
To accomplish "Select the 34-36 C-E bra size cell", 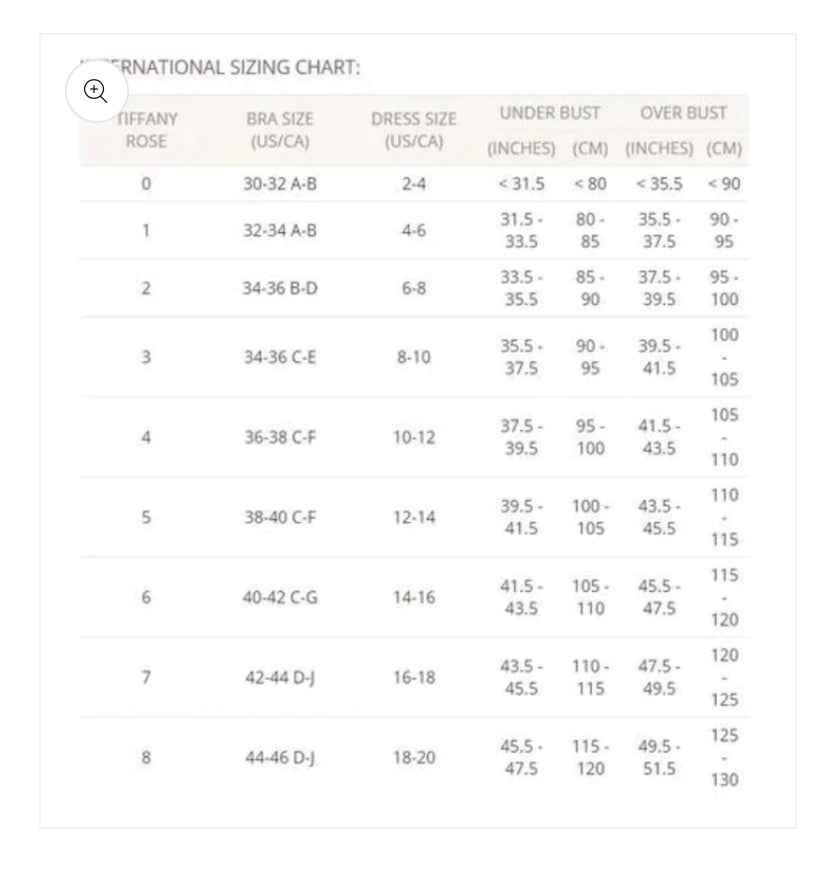I will [280, 356].
